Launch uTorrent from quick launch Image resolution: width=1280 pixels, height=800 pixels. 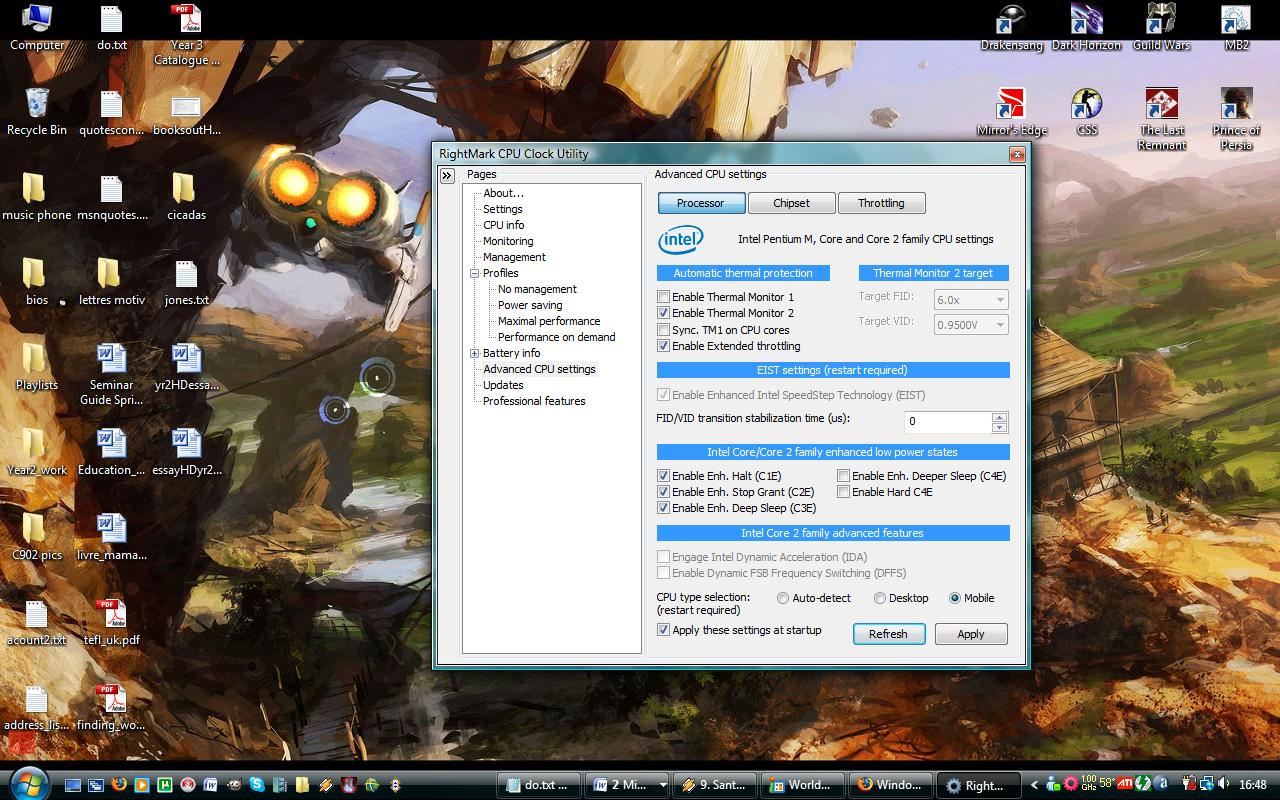(165, 785)
